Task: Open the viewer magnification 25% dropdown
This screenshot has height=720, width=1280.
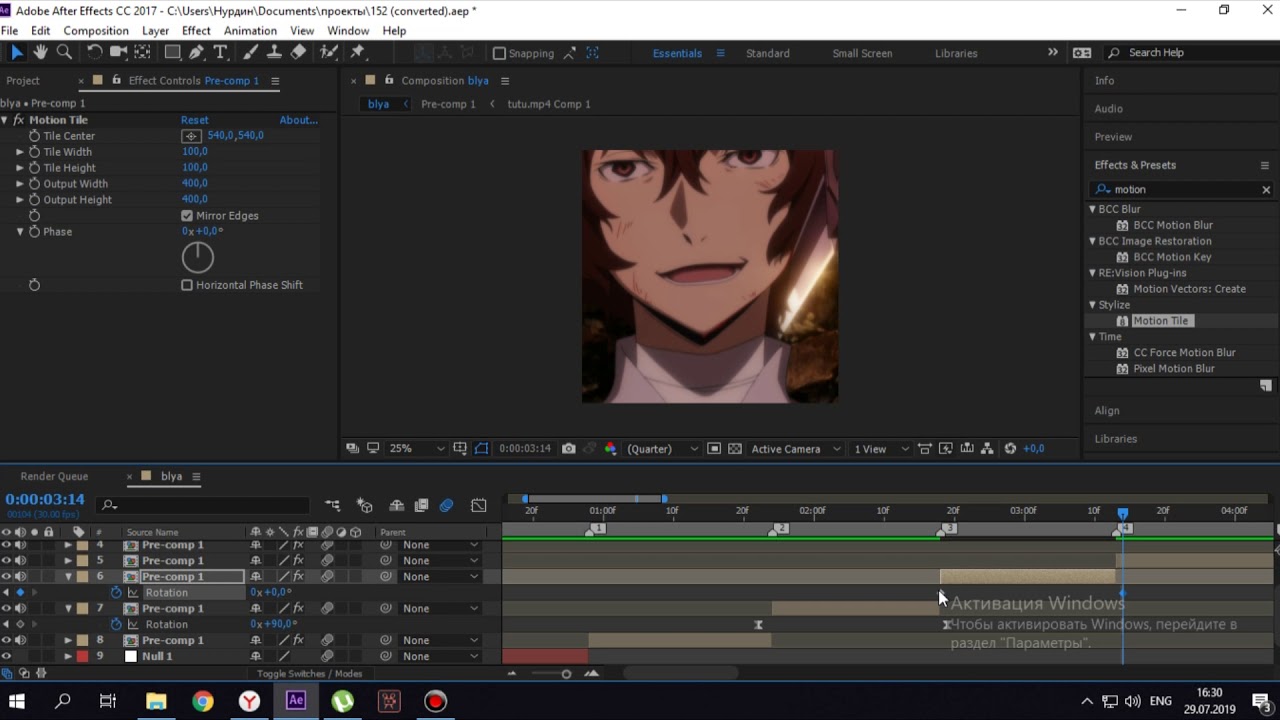Action: point(417,449)
